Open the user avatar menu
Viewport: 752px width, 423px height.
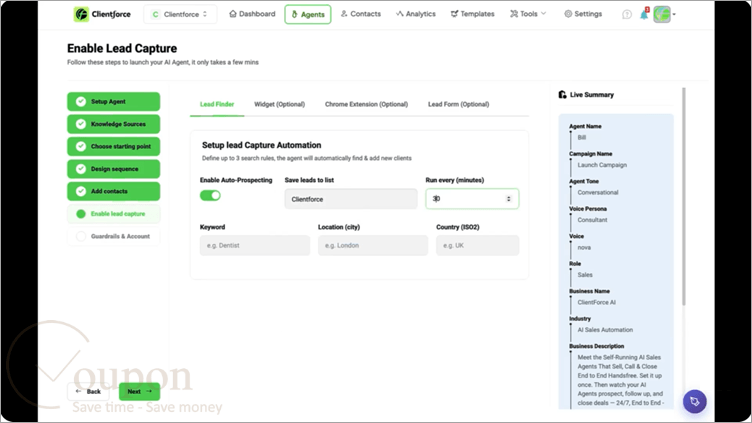point(664,14)
